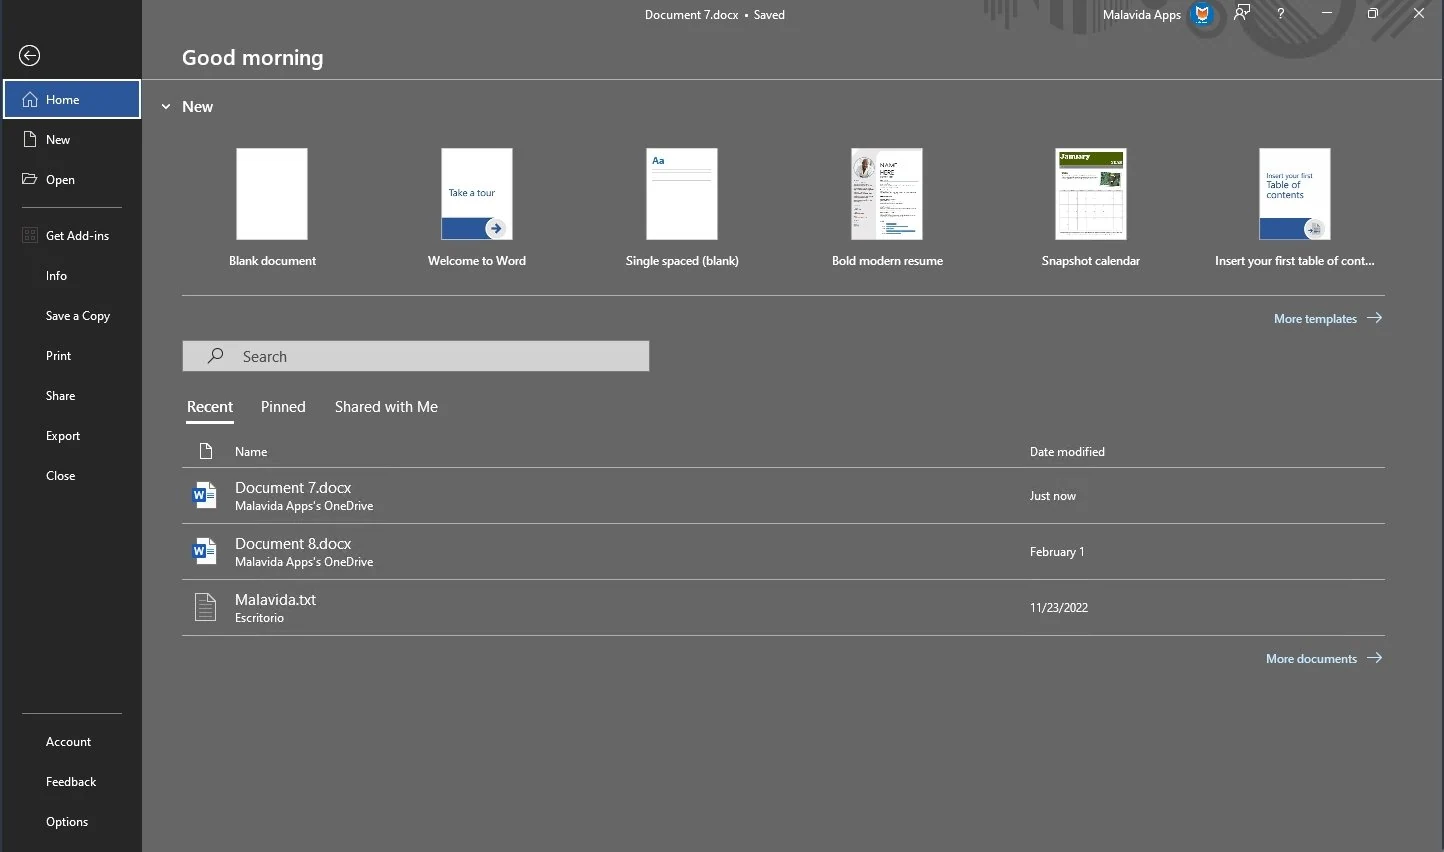
Task: Click the question mark help icon
Action: tap(1280, 14)
